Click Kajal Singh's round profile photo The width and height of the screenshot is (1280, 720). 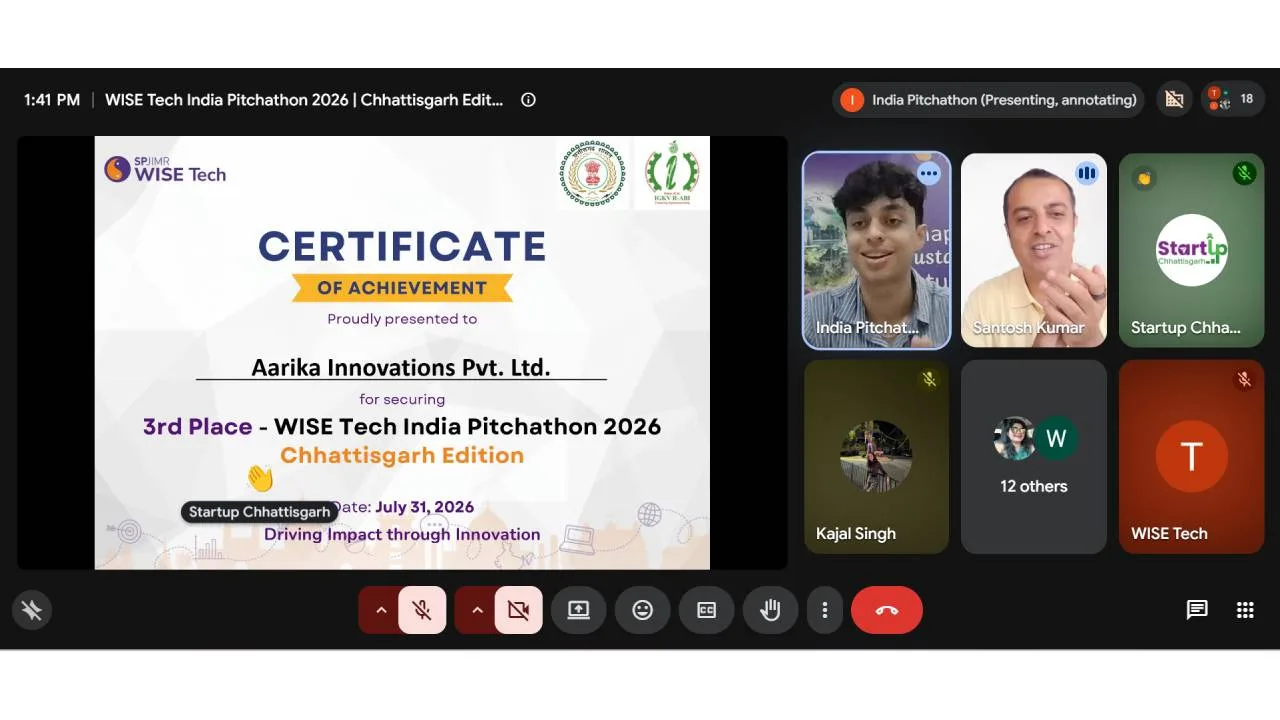pyautogui.click(x=876, y=456)
